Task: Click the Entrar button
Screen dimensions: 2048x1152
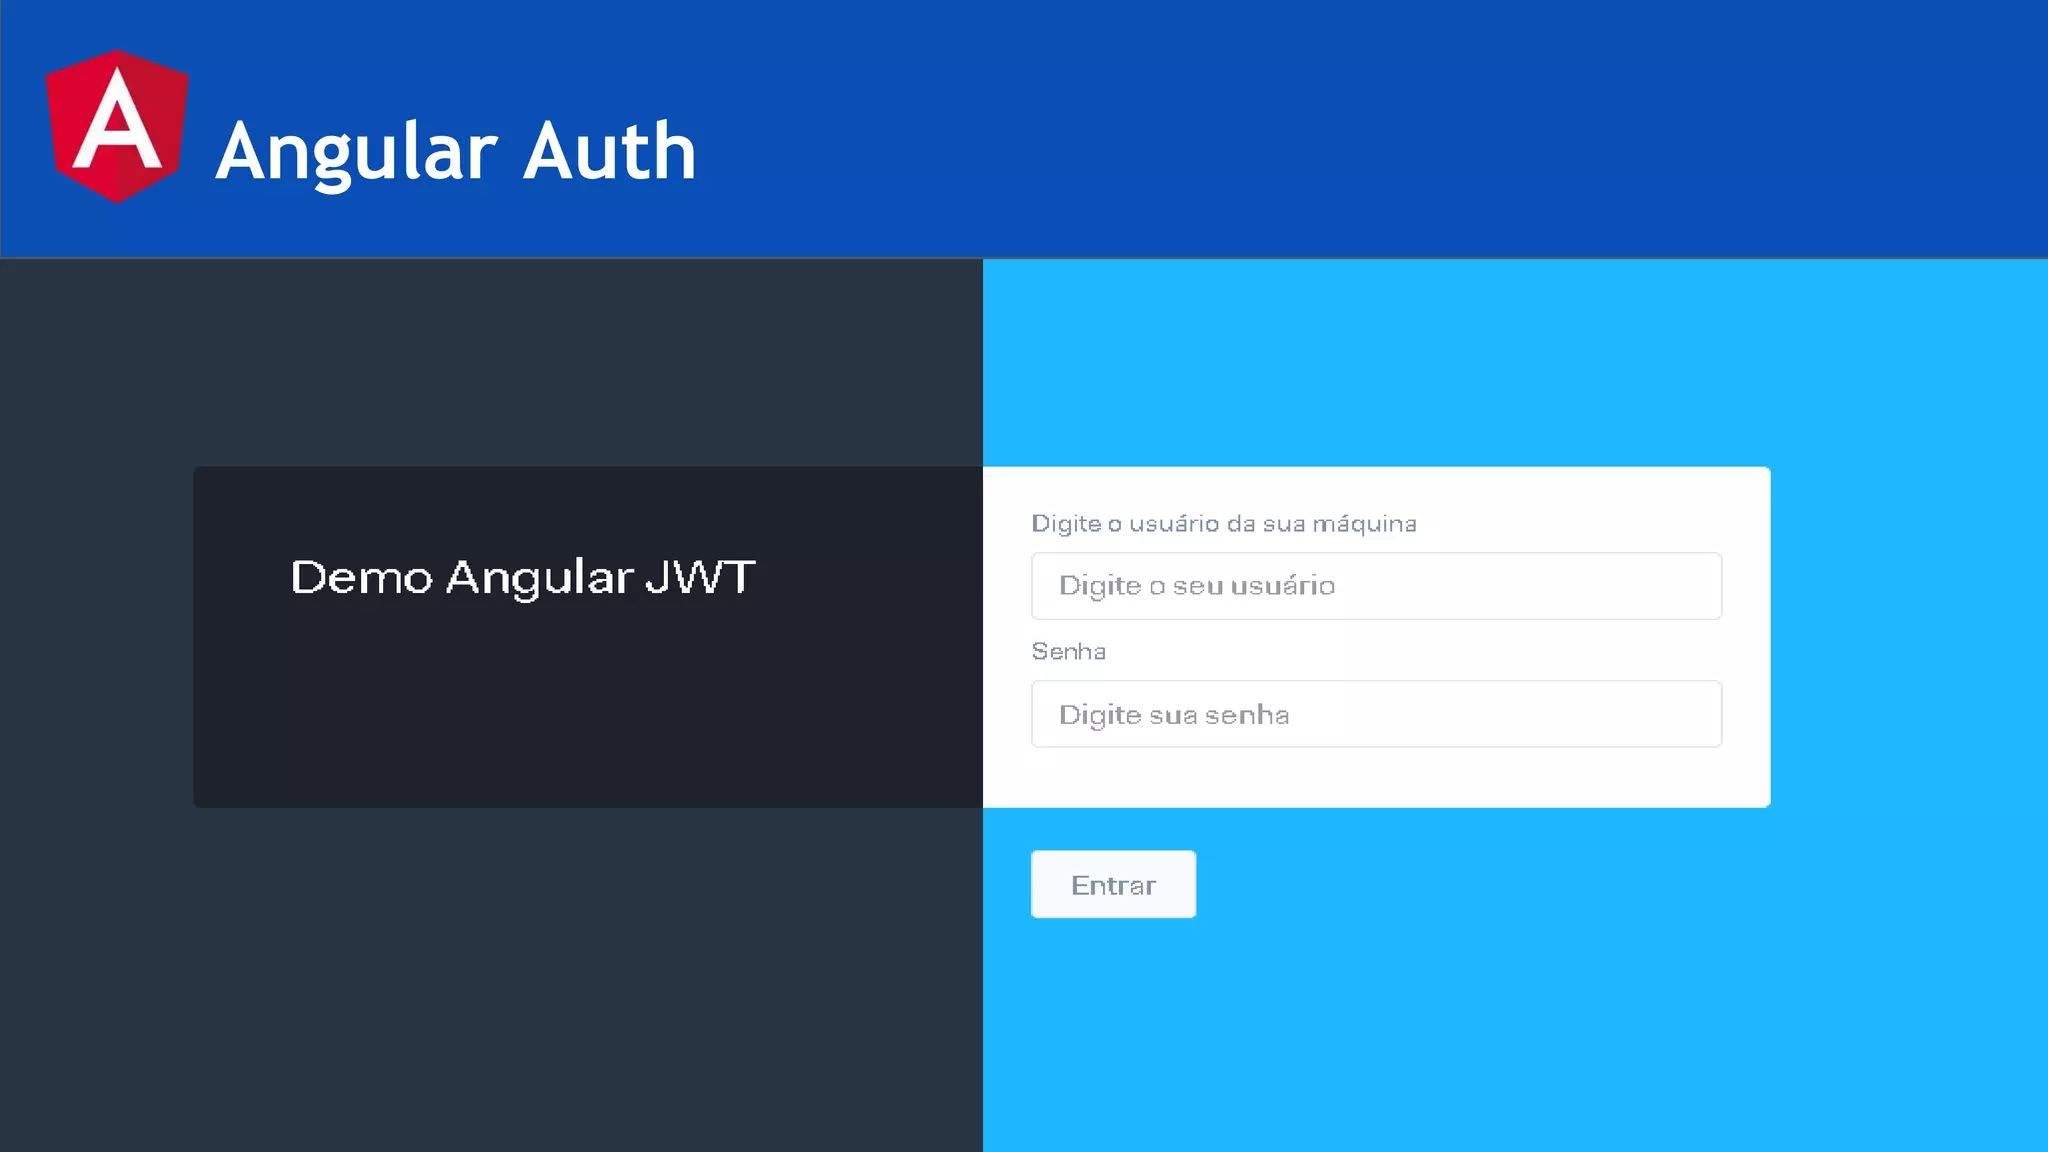Action: pyautogui.click(x=1113, y=884)
